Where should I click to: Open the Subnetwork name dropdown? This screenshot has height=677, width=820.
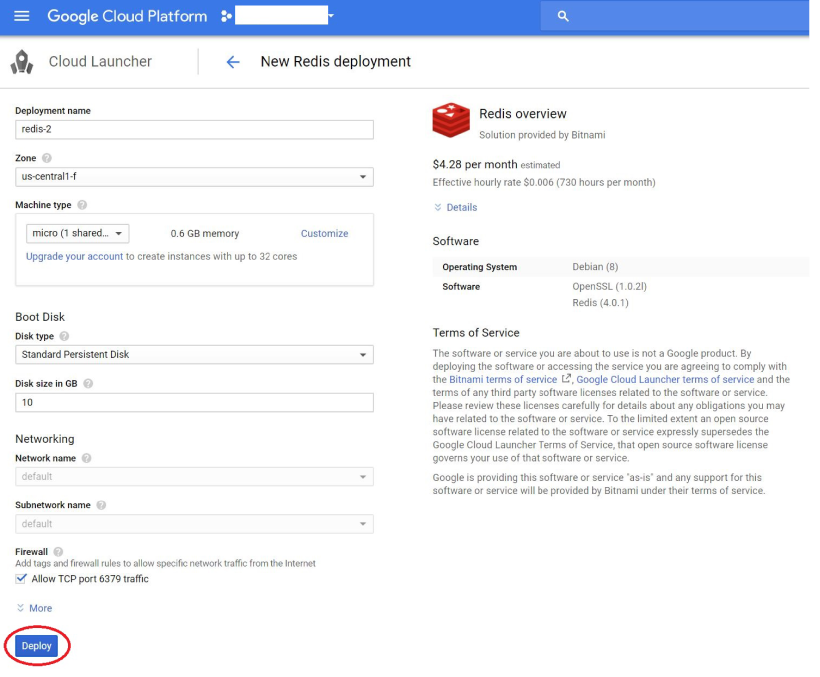(194, 524)
